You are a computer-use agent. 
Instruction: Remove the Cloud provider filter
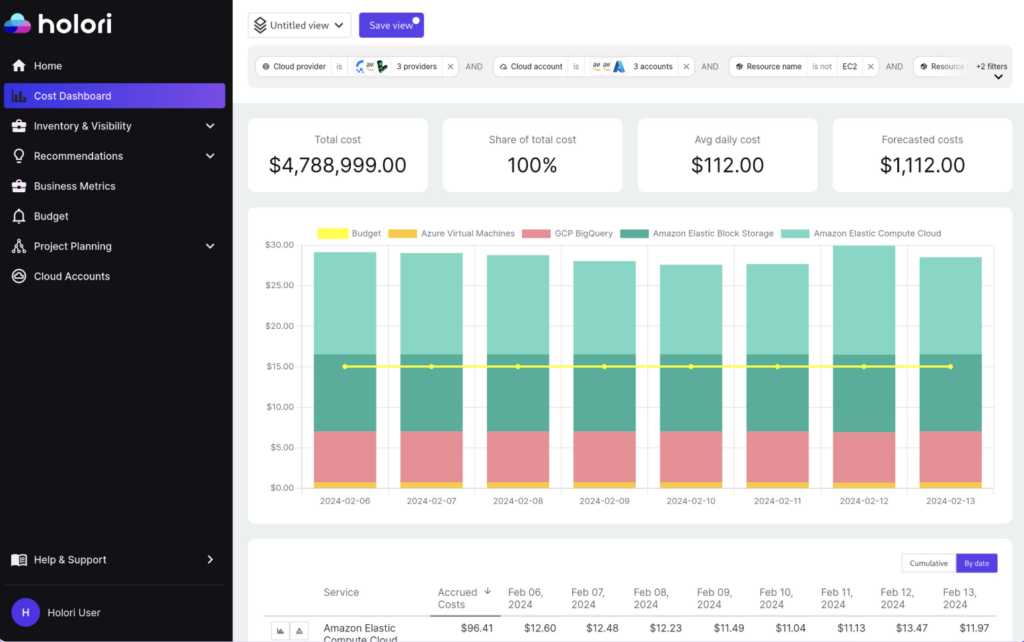pos(450,67)
